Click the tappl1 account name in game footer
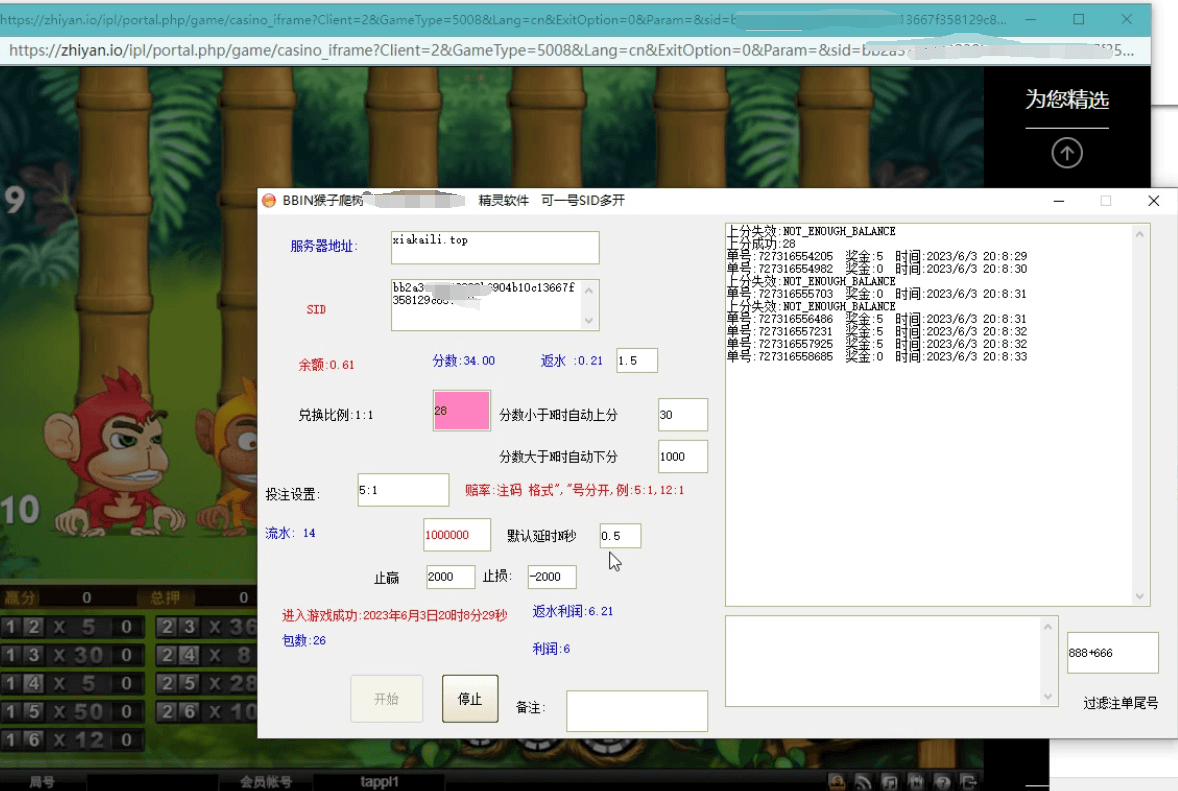Viewport: 1178px width, 791px height. click(379, 782)
